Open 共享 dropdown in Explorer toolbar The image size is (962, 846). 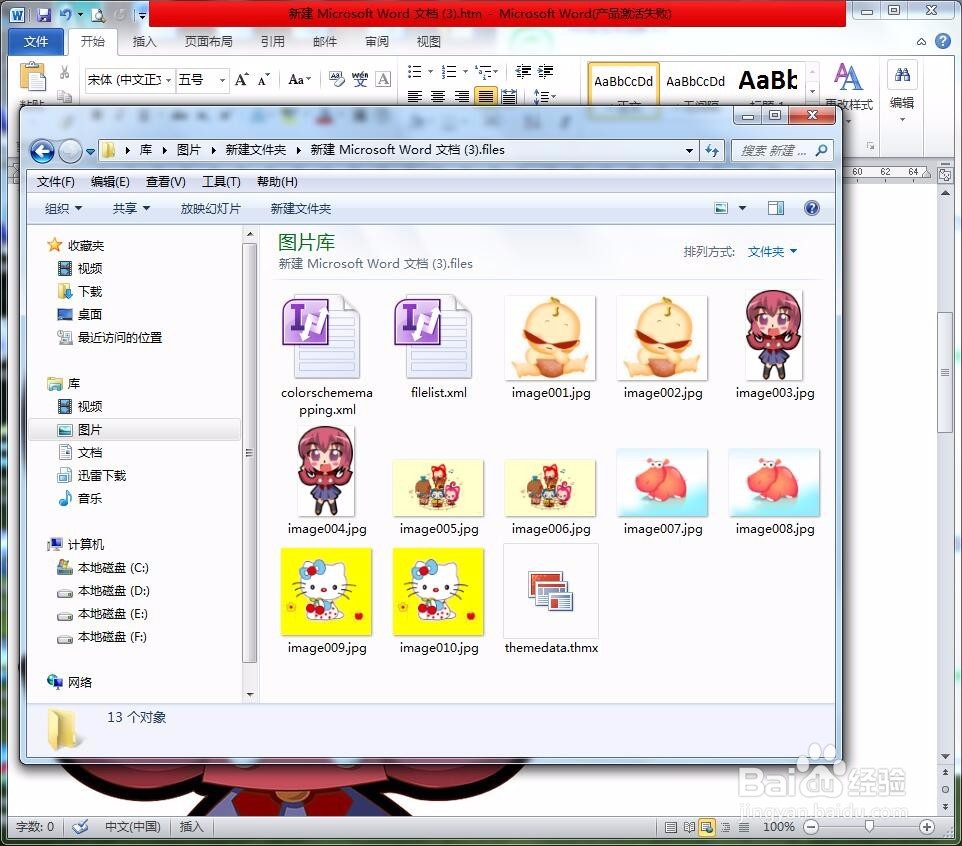point(131,209)
